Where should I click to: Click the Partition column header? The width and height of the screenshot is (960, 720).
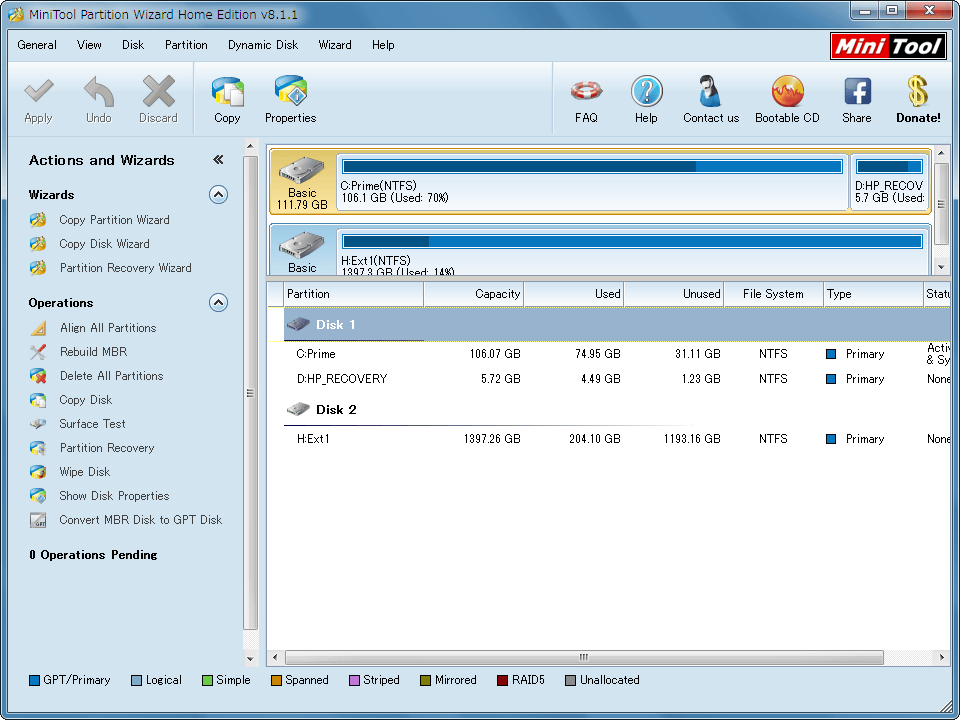tap(354, 294)
